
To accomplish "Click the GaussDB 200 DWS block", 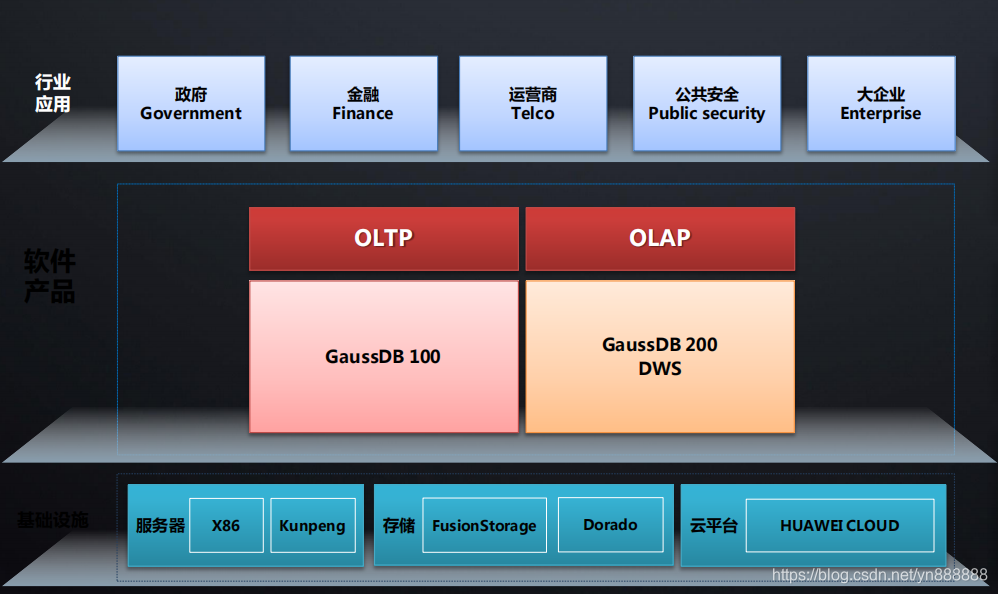I will coord(660,357).
